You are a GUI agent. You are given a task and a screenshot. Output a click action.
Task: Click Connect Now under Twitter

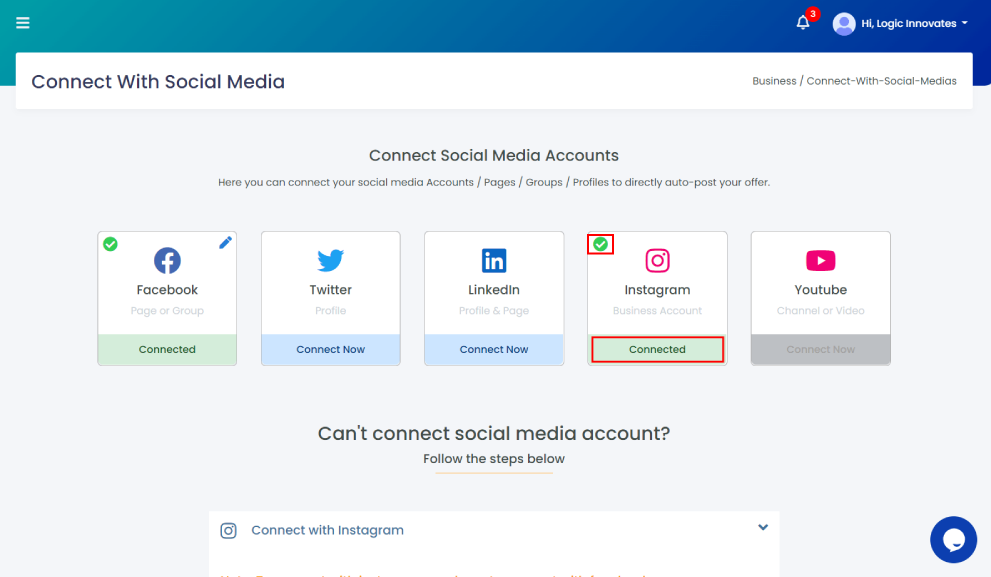point(331,349)
